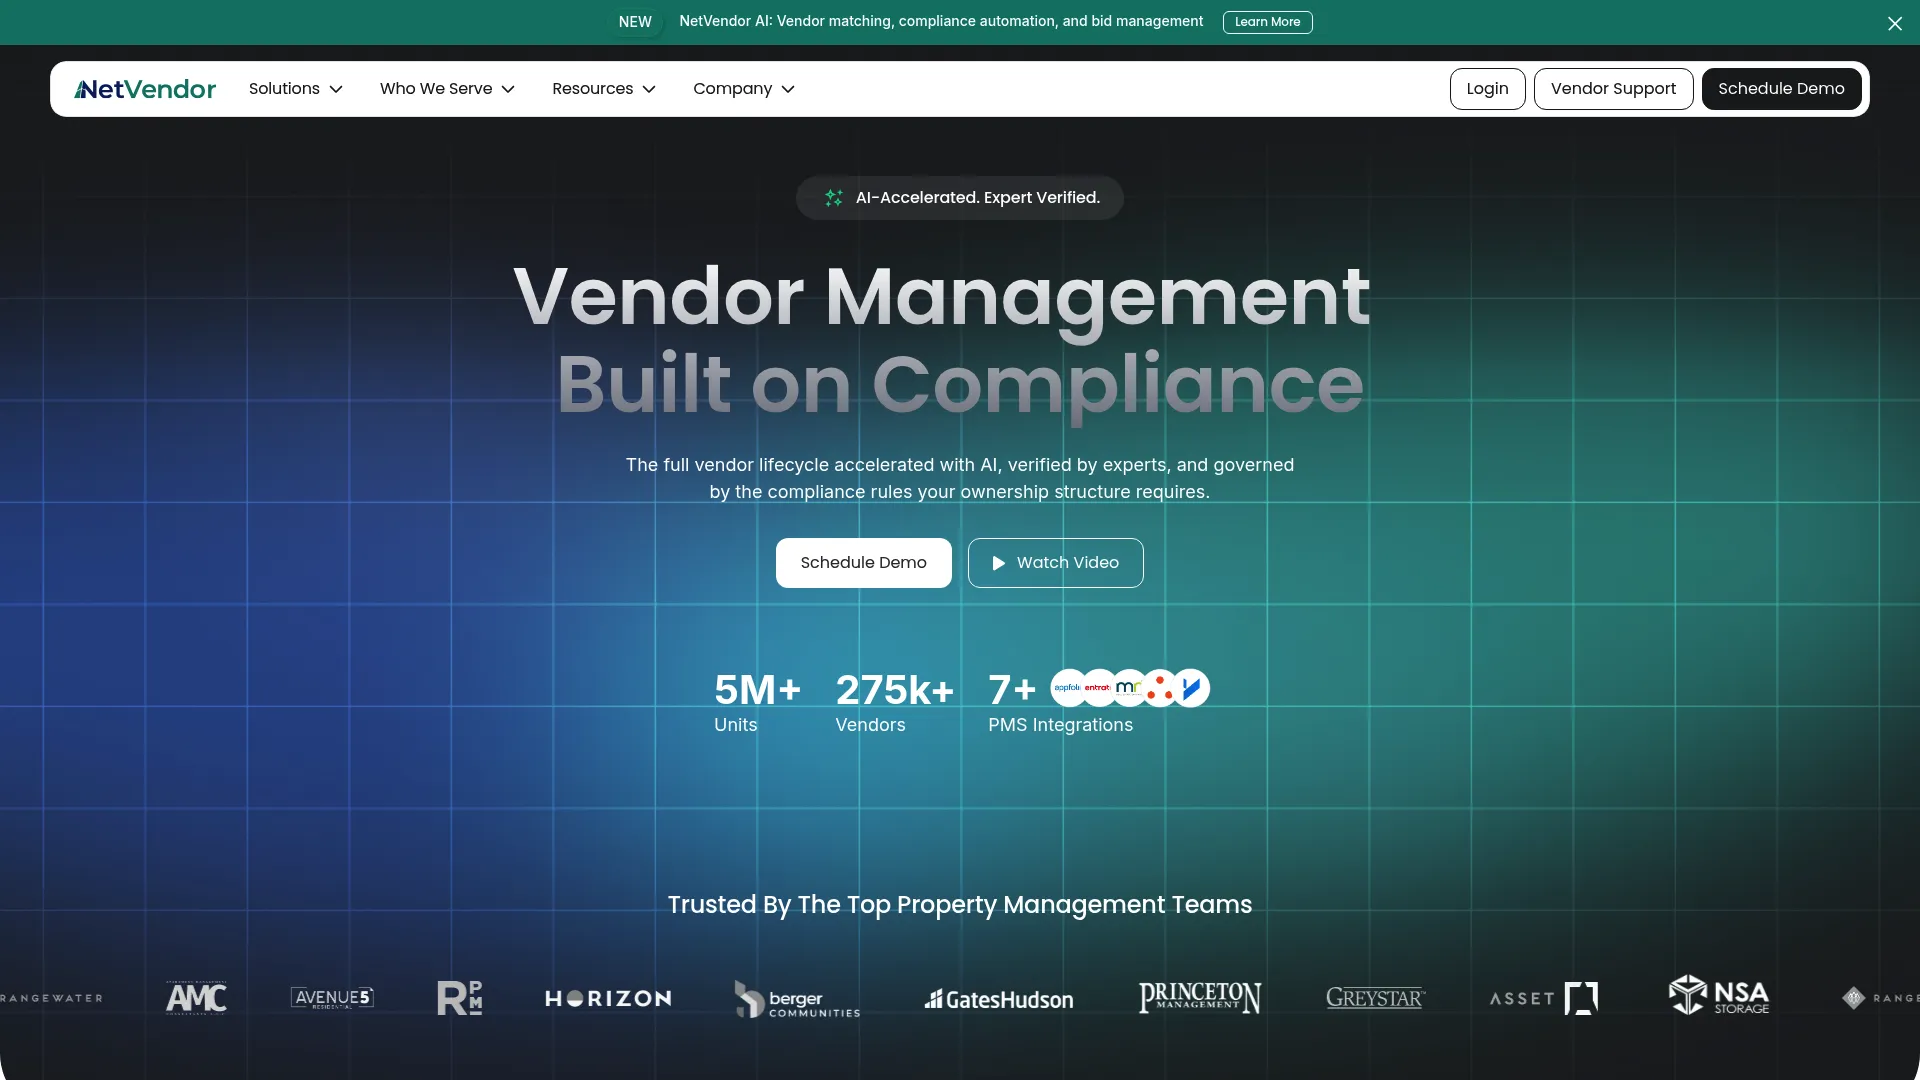Screen dimensions: 1920x1080
Task: Click the left Rangewater logo text
Action: (51, 998)
